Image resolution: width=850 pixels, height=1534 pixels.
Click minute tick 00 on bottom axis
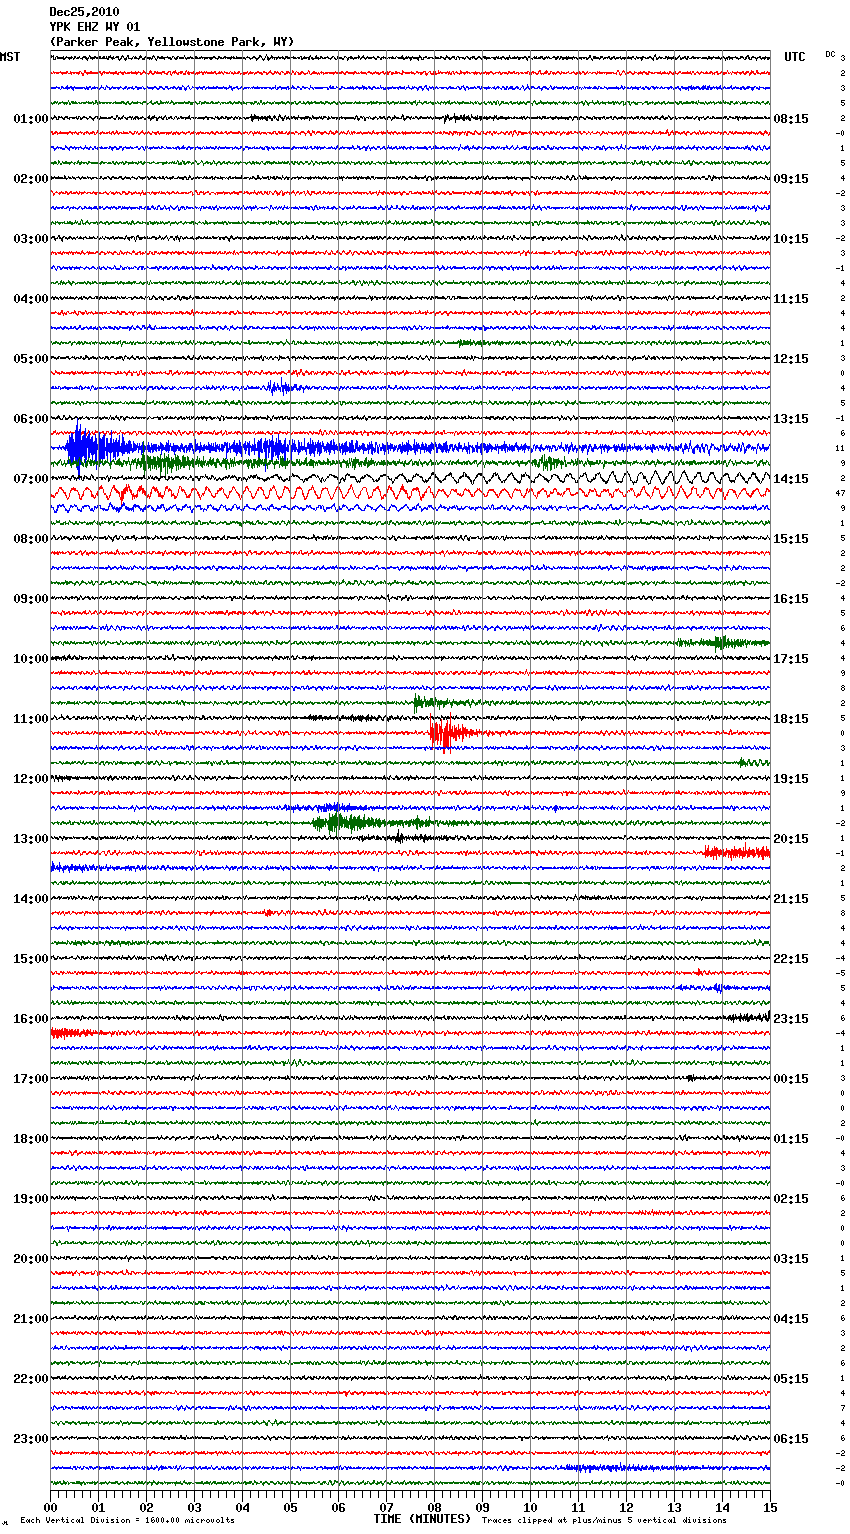pos(51,1507)
